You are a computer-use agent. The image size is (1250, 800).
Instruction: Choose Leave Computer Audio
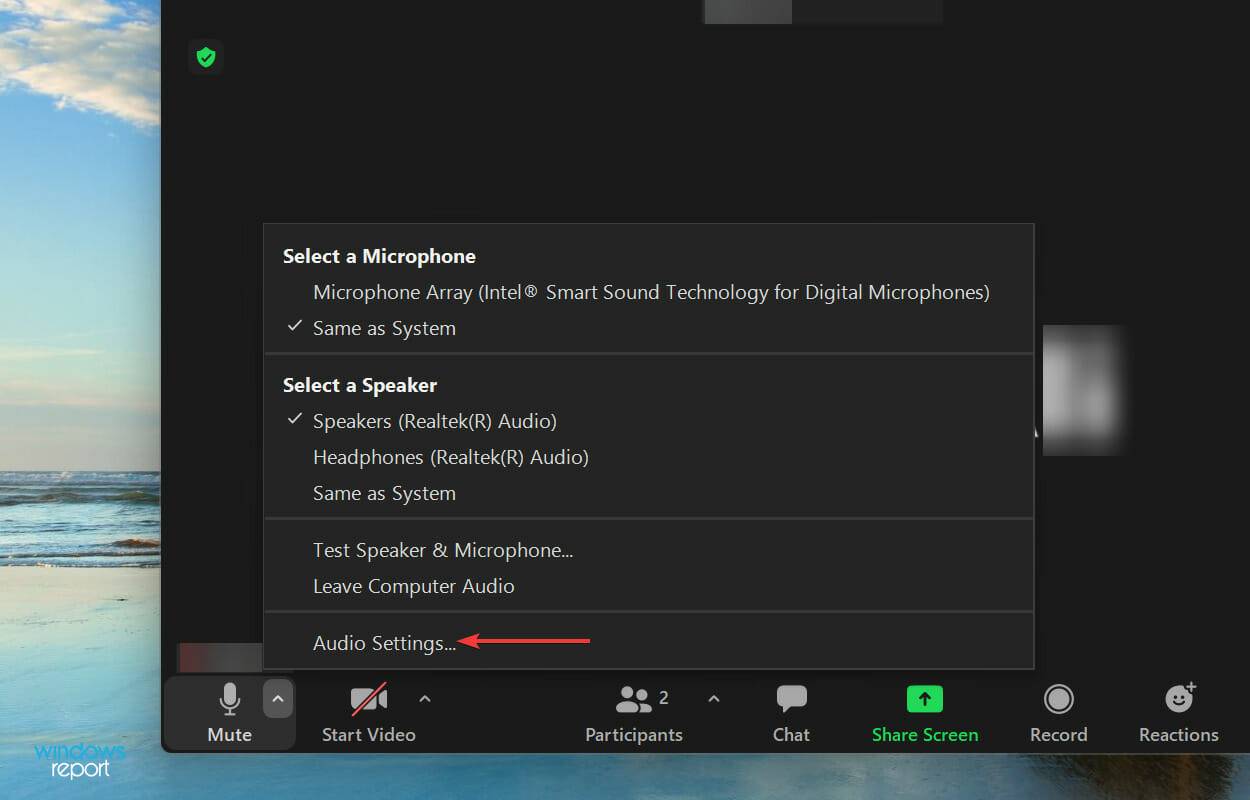pos(414,586)
